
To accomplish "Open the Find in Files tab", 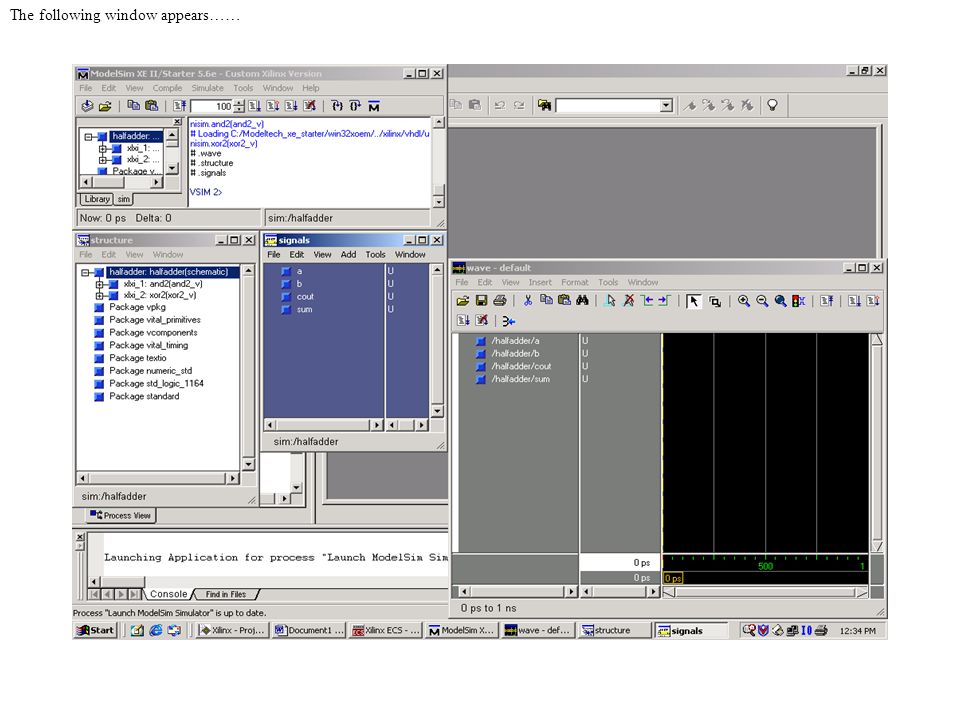I will pos(225,594).
